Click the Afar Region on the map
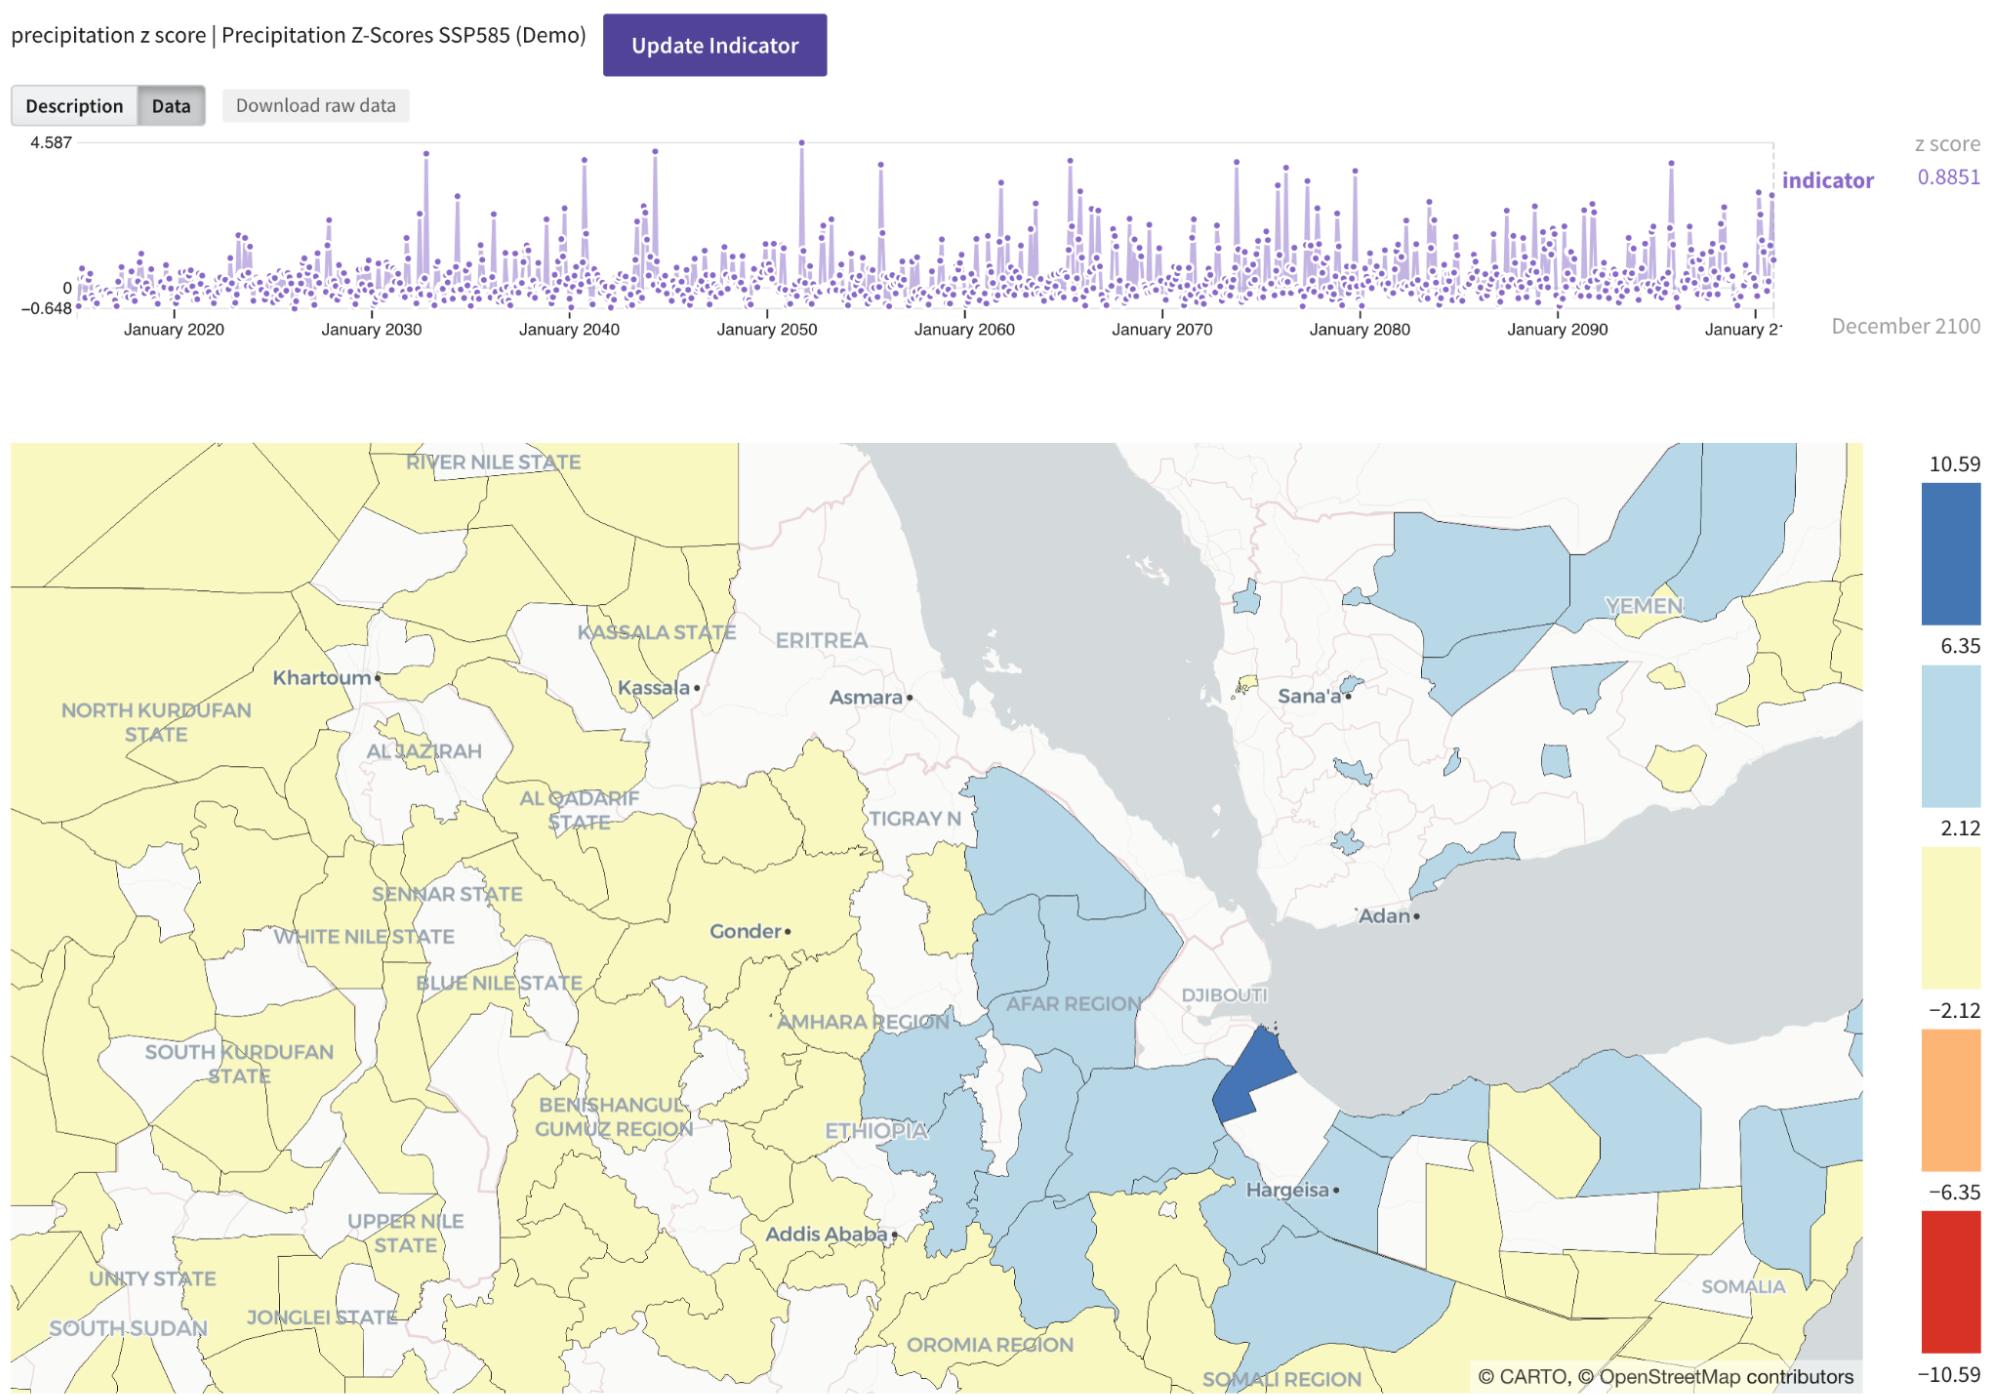Viewport: 1991px width, 1395px height. coord(1073,1003)
